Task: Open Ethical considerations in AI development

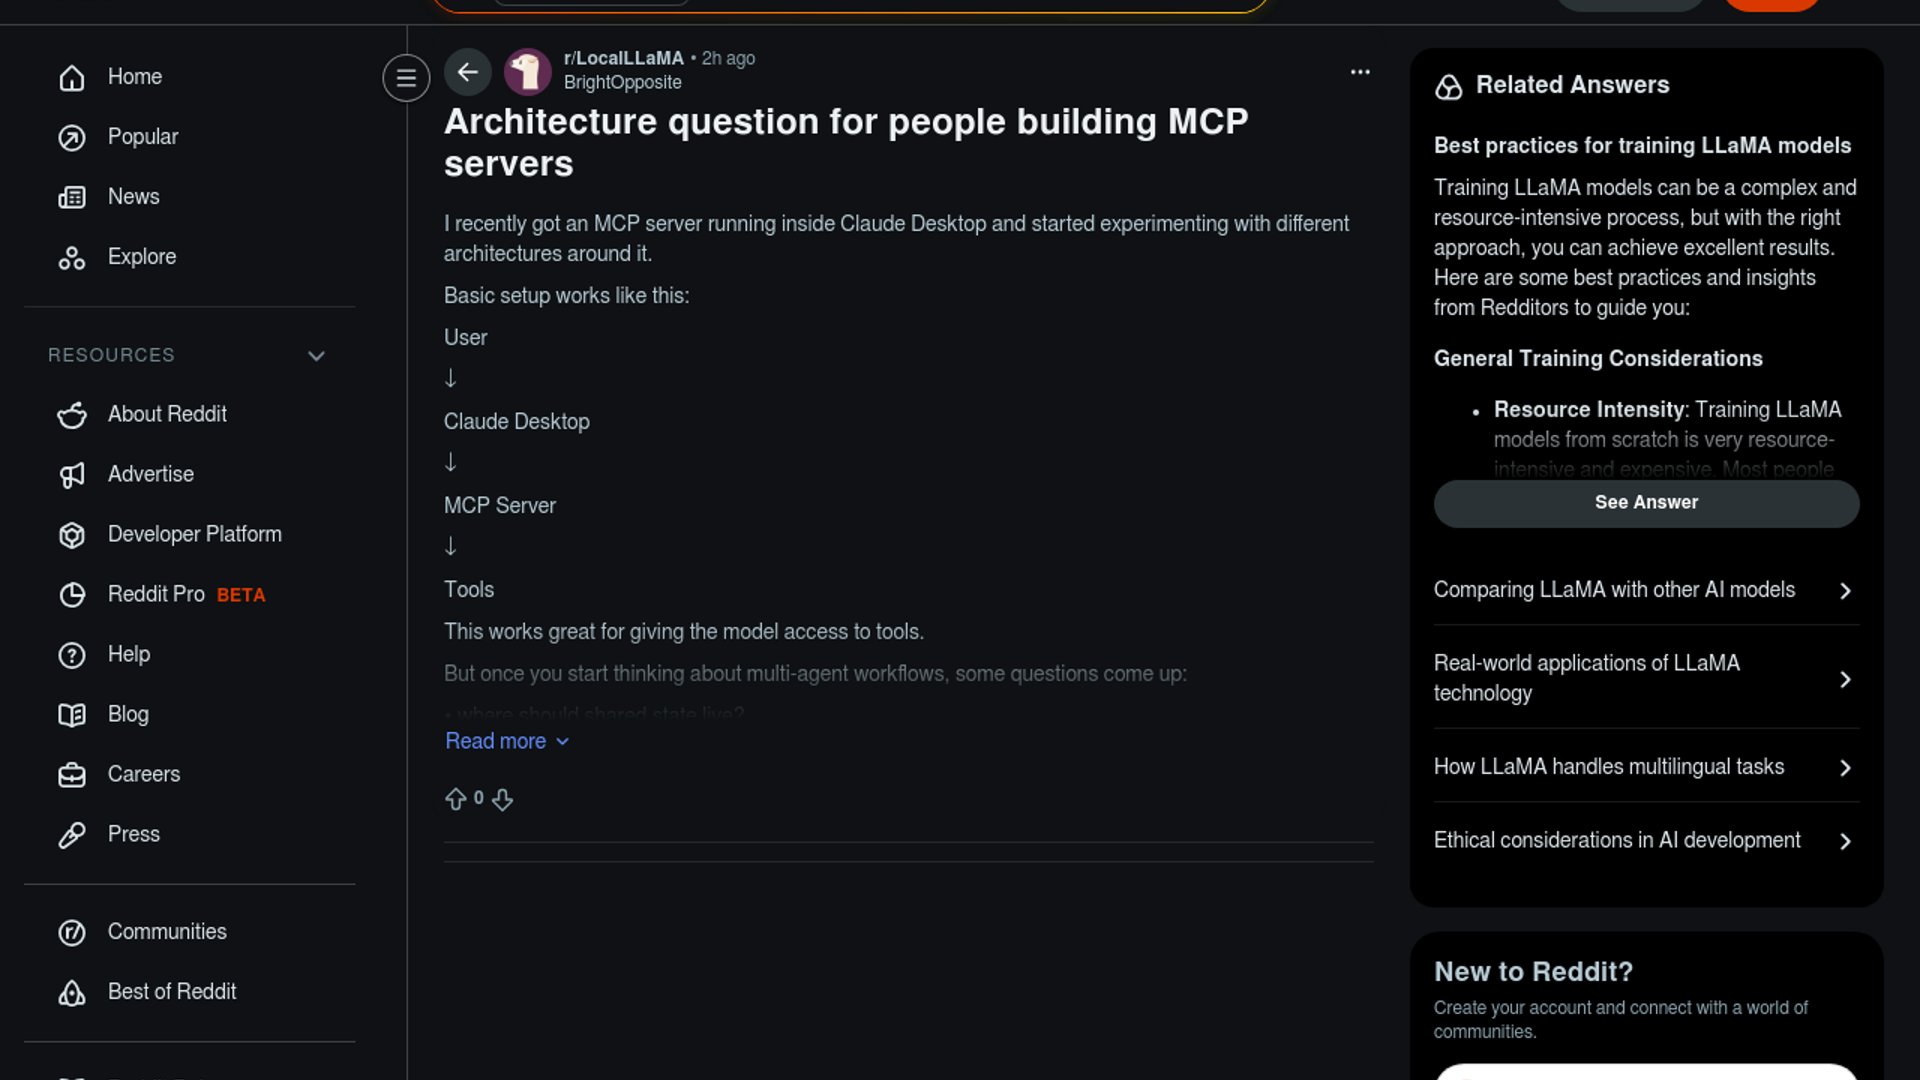Action: [x=1645, y=841]
